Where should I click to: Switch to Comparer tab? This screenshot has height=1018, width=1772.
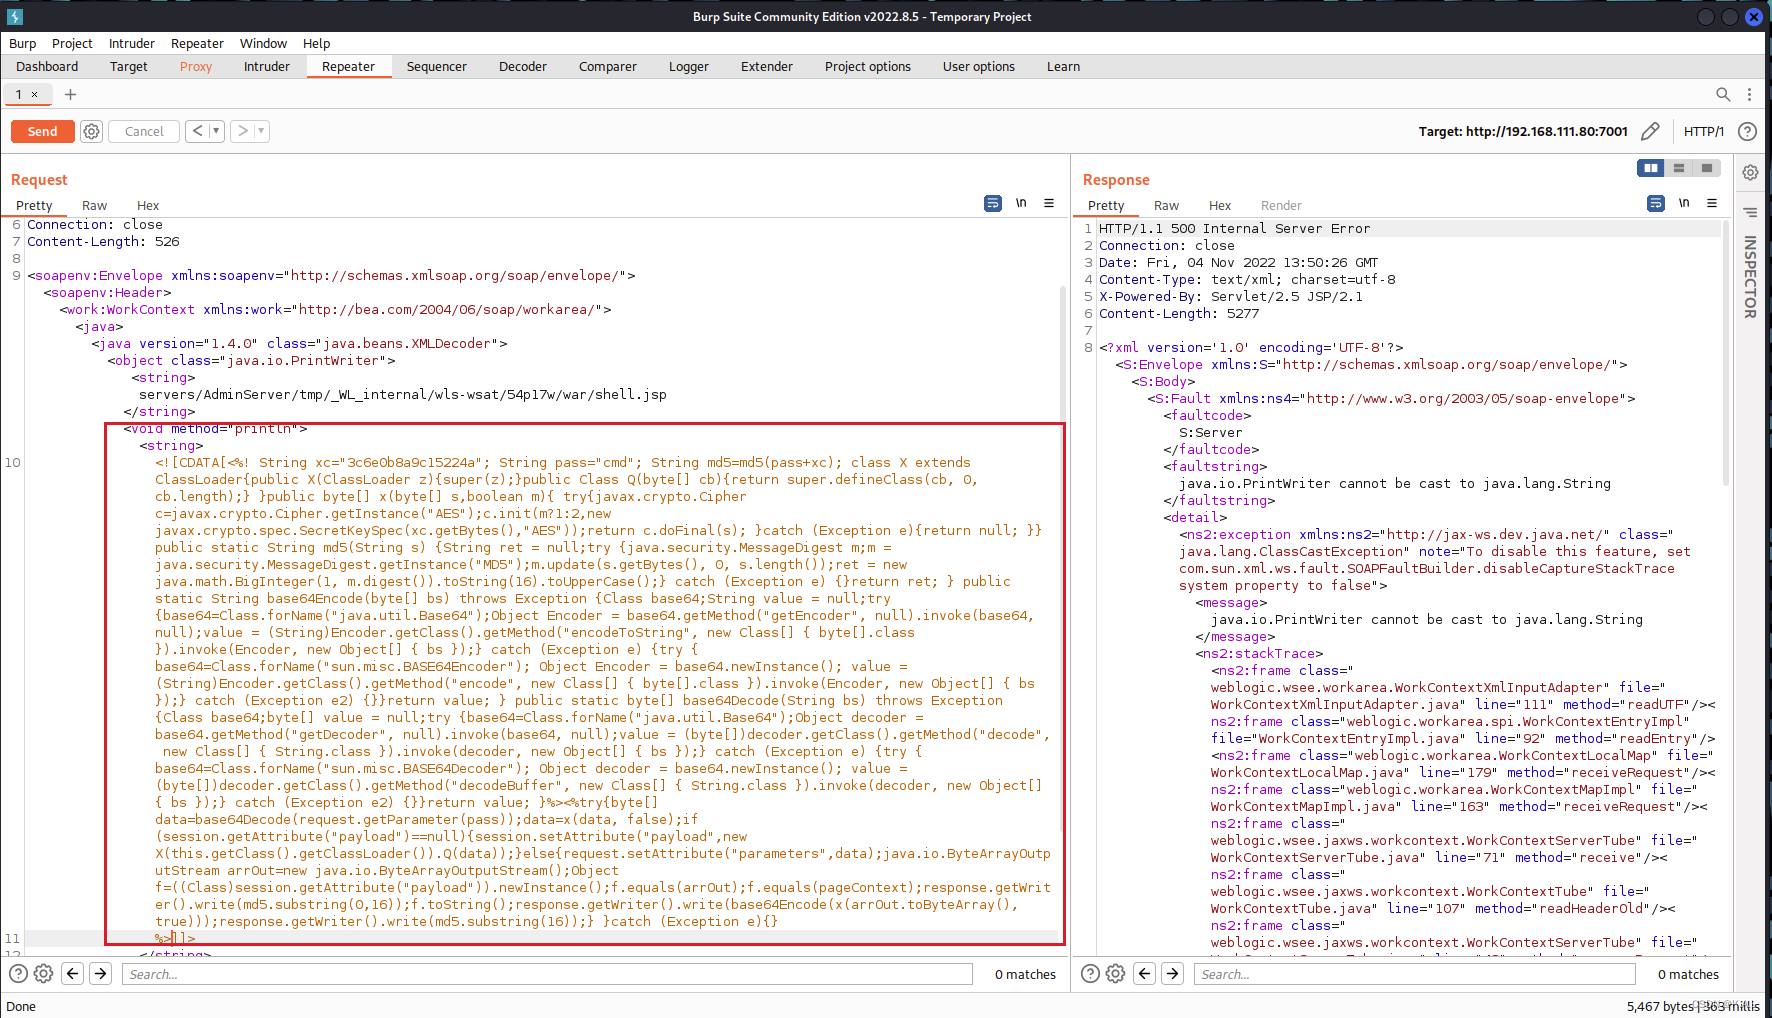[x=608, y=66]
